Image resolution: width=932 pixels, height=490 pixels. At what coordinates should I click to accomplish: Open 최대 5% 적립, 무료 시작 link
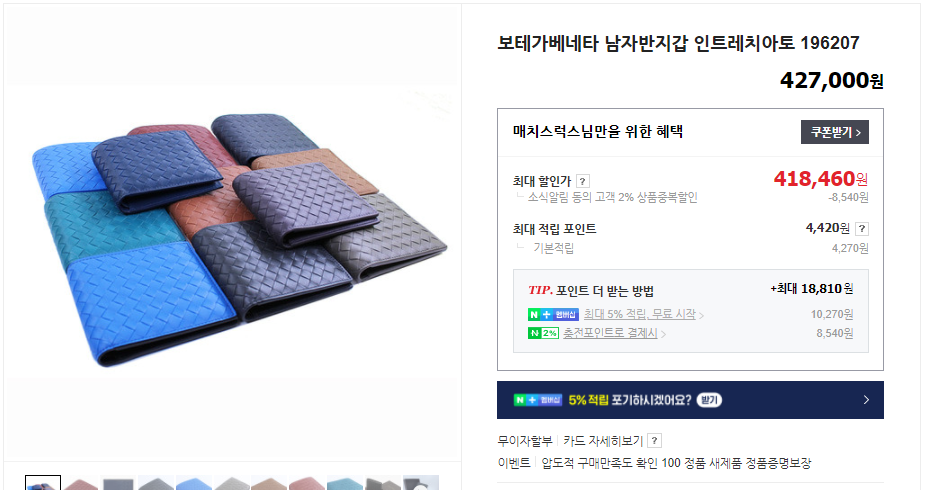pos(640,314)
